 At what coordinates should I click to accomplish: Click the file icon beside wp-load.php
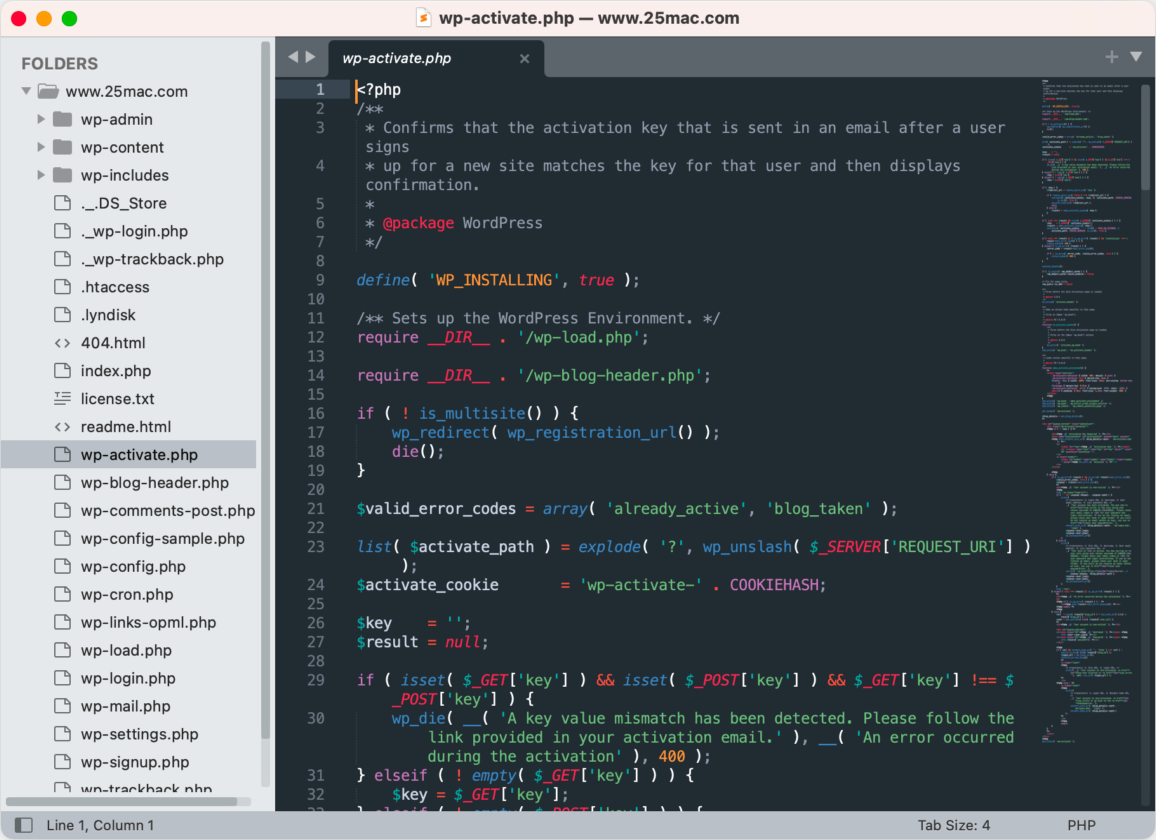pyautogui.click(x=63, y=650)
